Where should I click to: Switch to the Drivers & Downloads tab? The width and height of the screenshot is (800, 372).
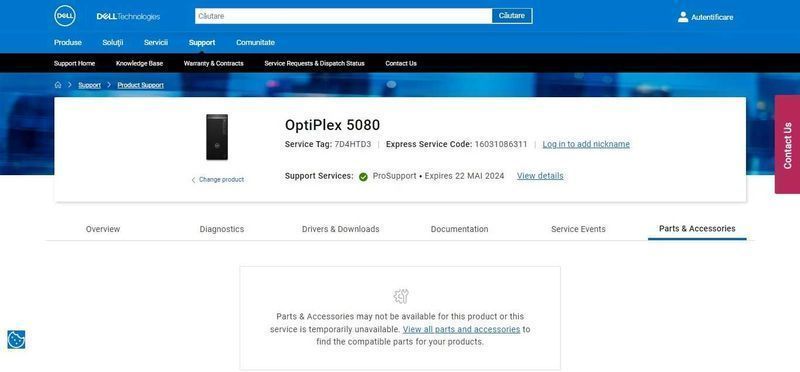click(341, 229)
